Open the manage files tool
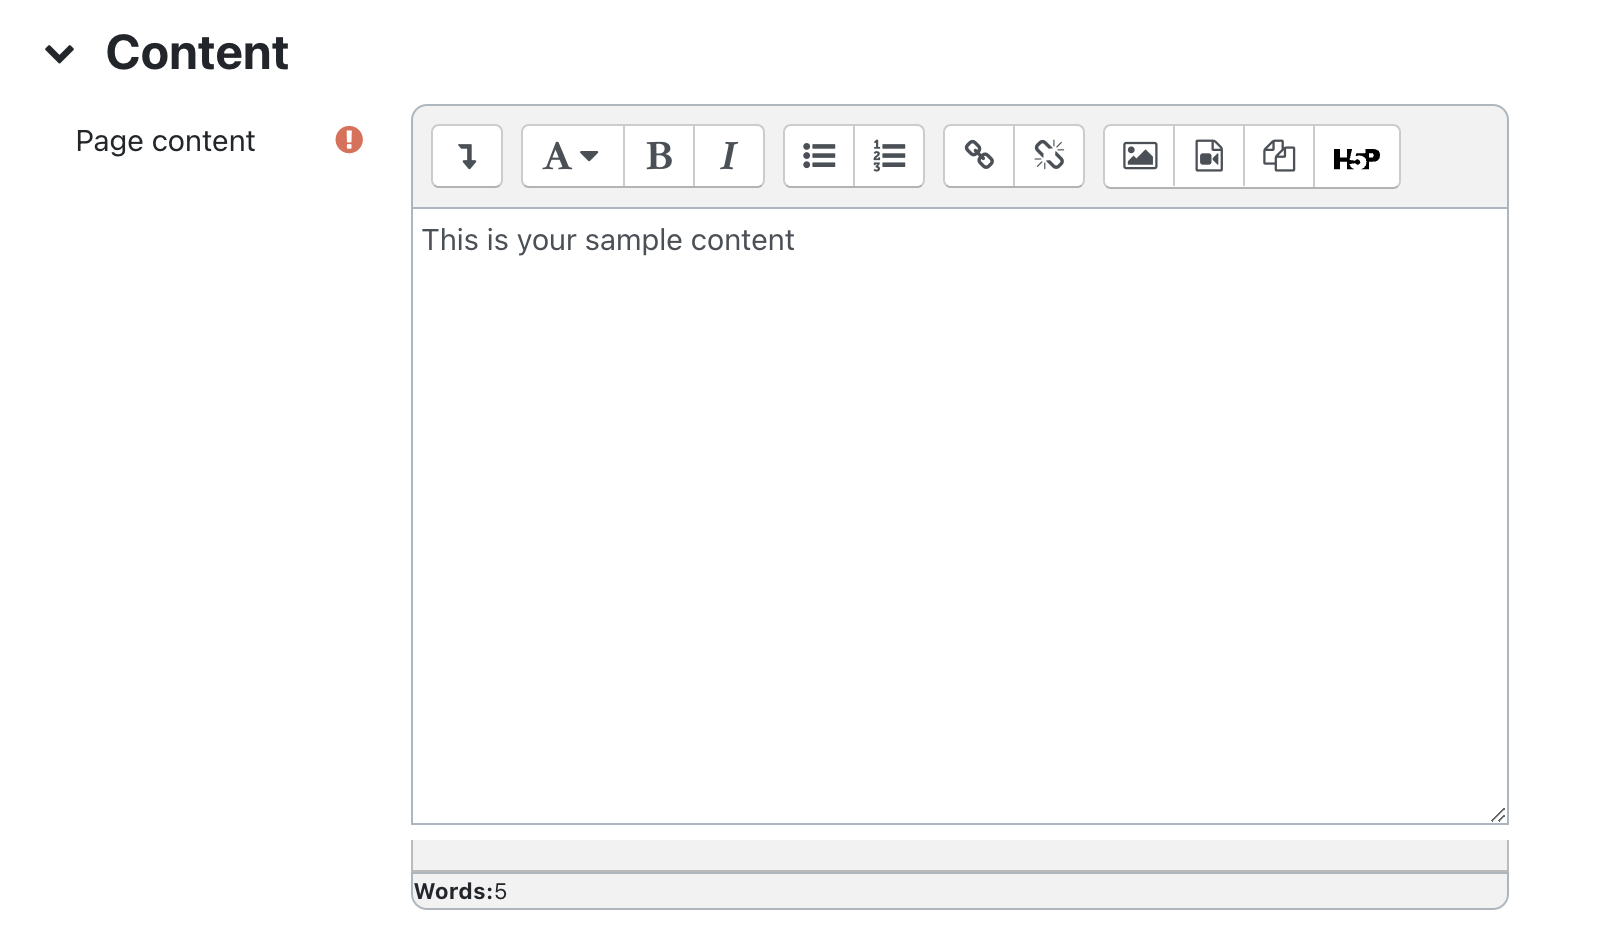Viewport: 1610px width, 934px height. 1279,156
